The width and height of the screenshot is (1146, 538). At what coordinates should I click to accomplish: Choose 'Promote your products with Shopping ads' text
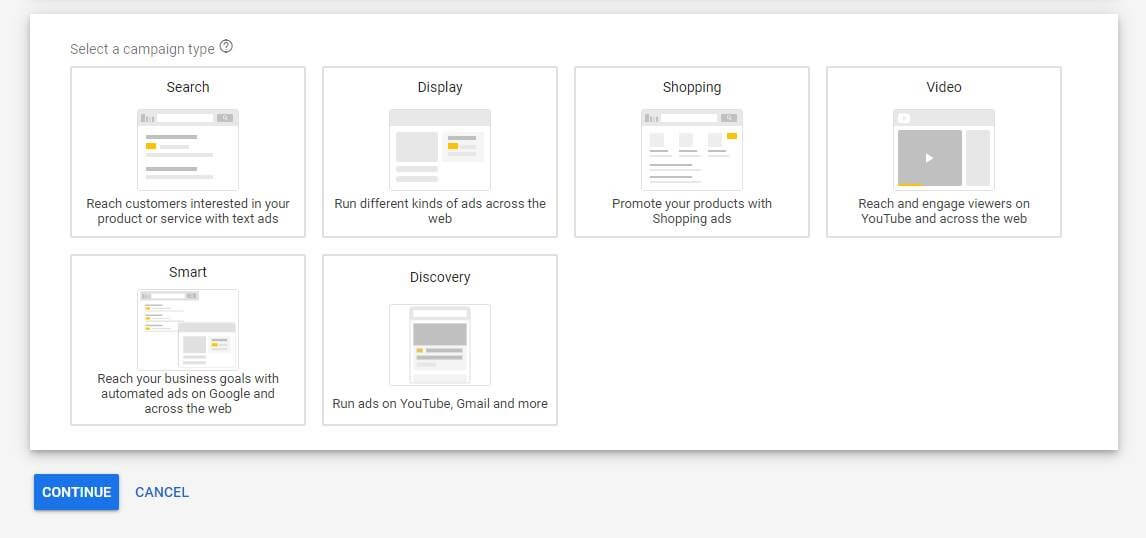pyautogui.click(x=692, y=211)
